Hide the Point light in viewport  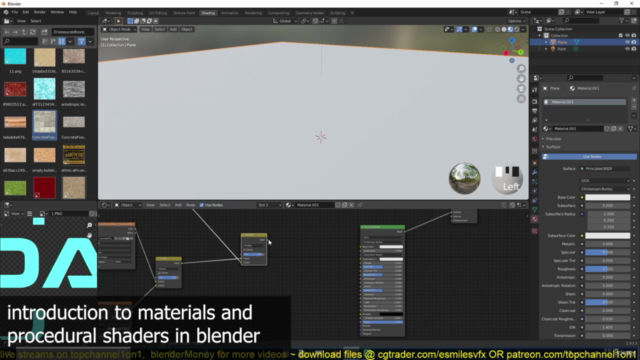tap(627, 49)
